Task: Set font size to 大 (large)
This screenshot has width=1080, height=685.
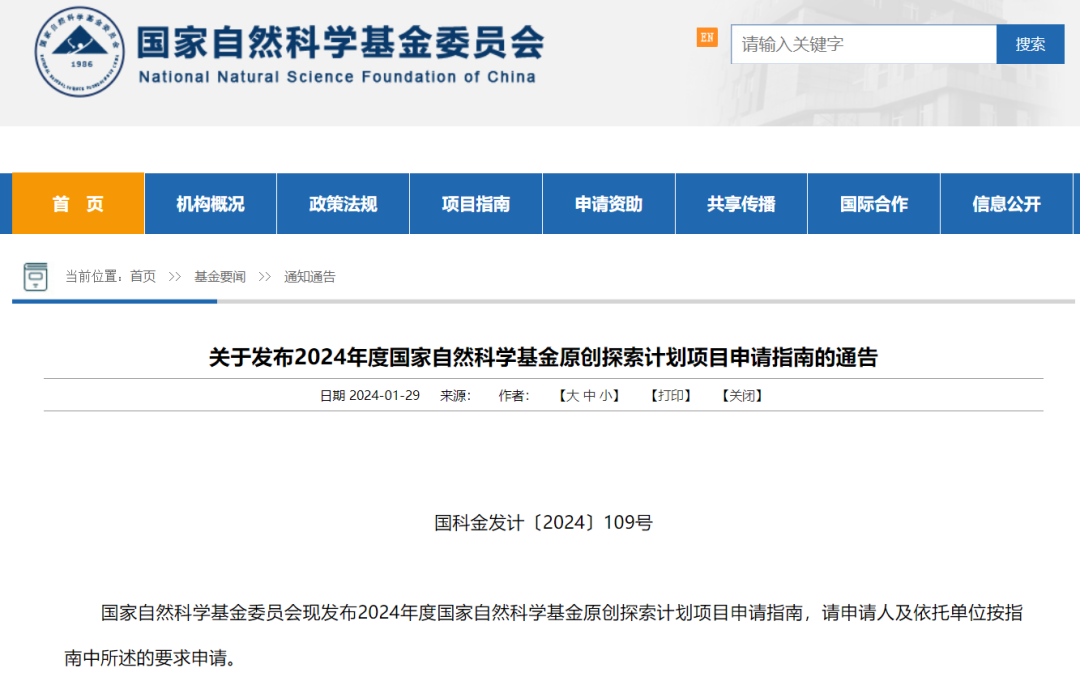Action: 573,396
